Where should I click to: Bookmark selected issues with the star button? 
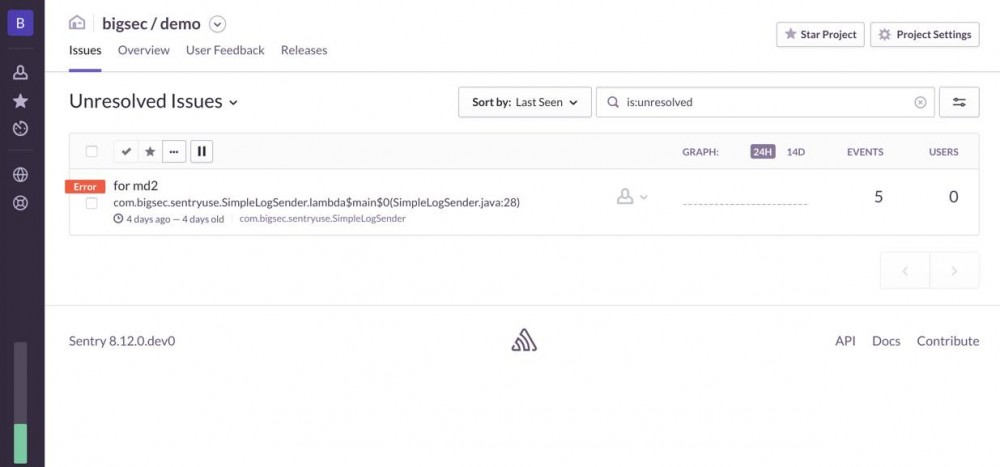click(x=150, y=151)
